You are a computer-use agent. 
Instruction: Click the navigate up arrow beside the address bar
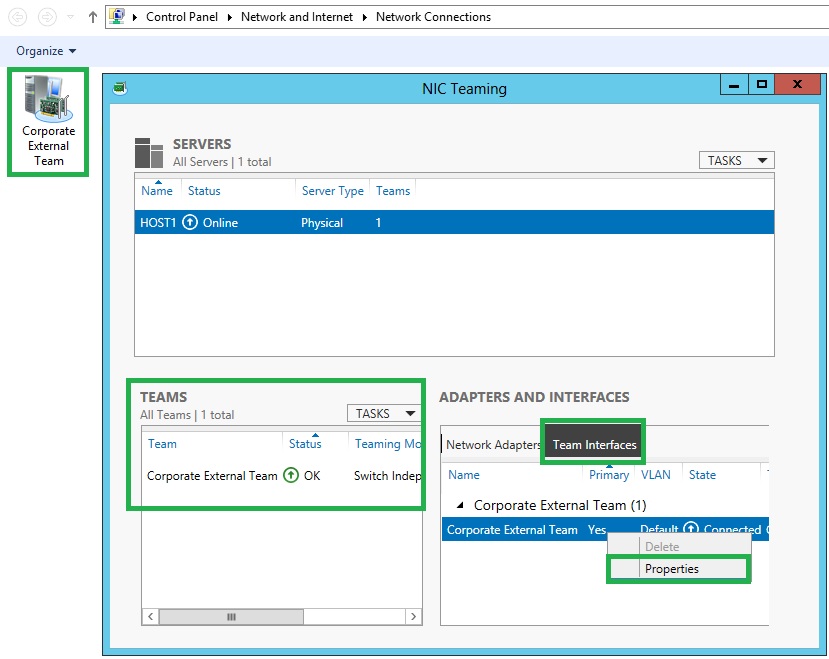[91, 16]
